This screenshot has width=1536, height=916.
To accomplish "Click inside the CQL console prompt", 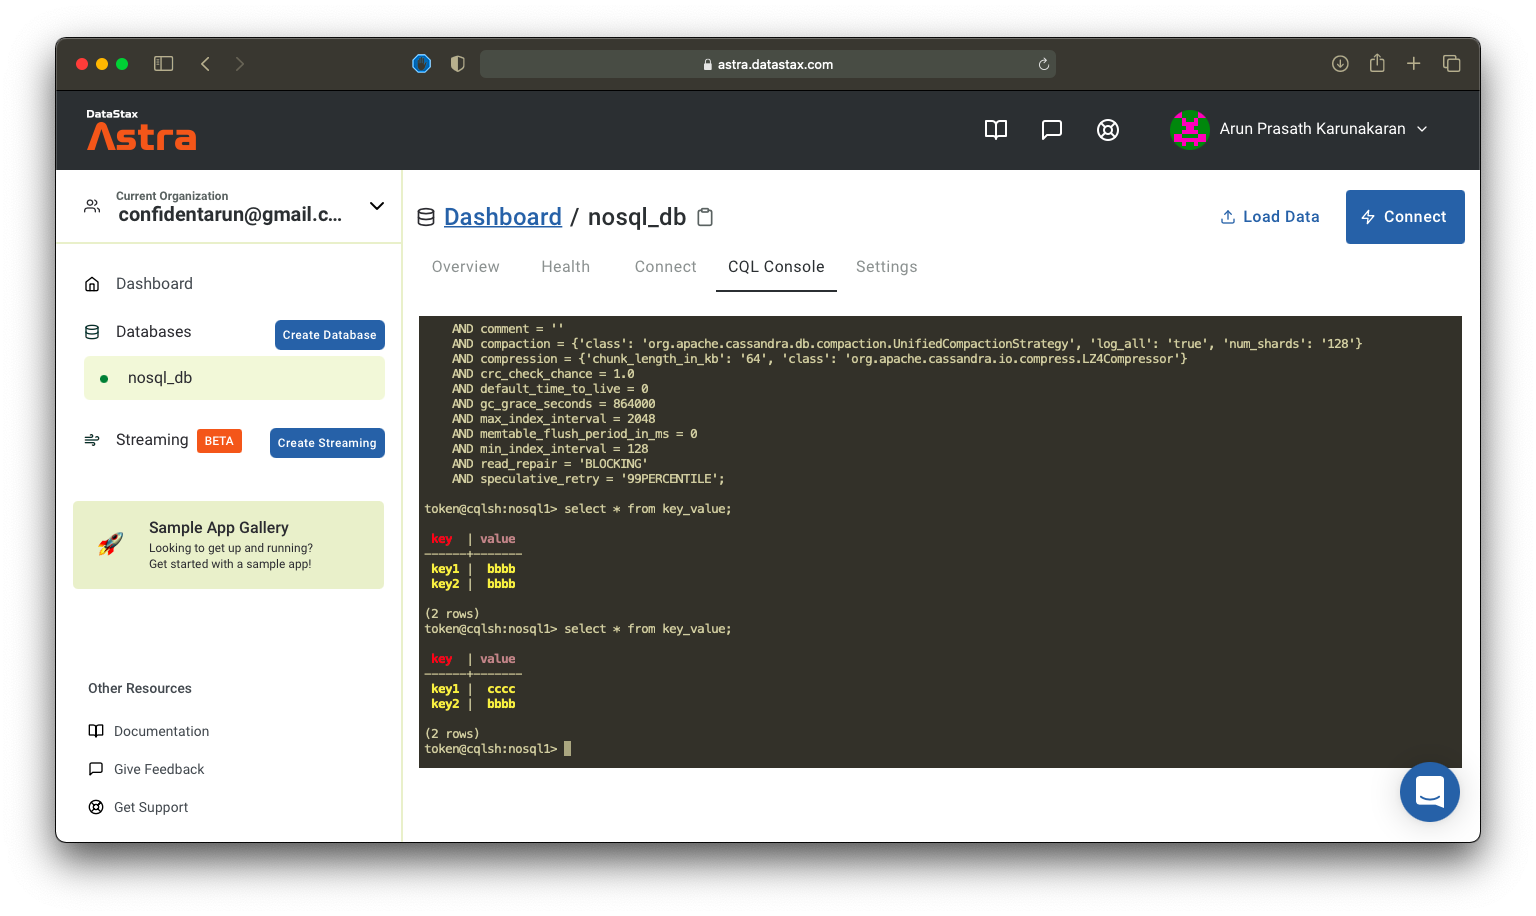I will (x=566, y=747).
